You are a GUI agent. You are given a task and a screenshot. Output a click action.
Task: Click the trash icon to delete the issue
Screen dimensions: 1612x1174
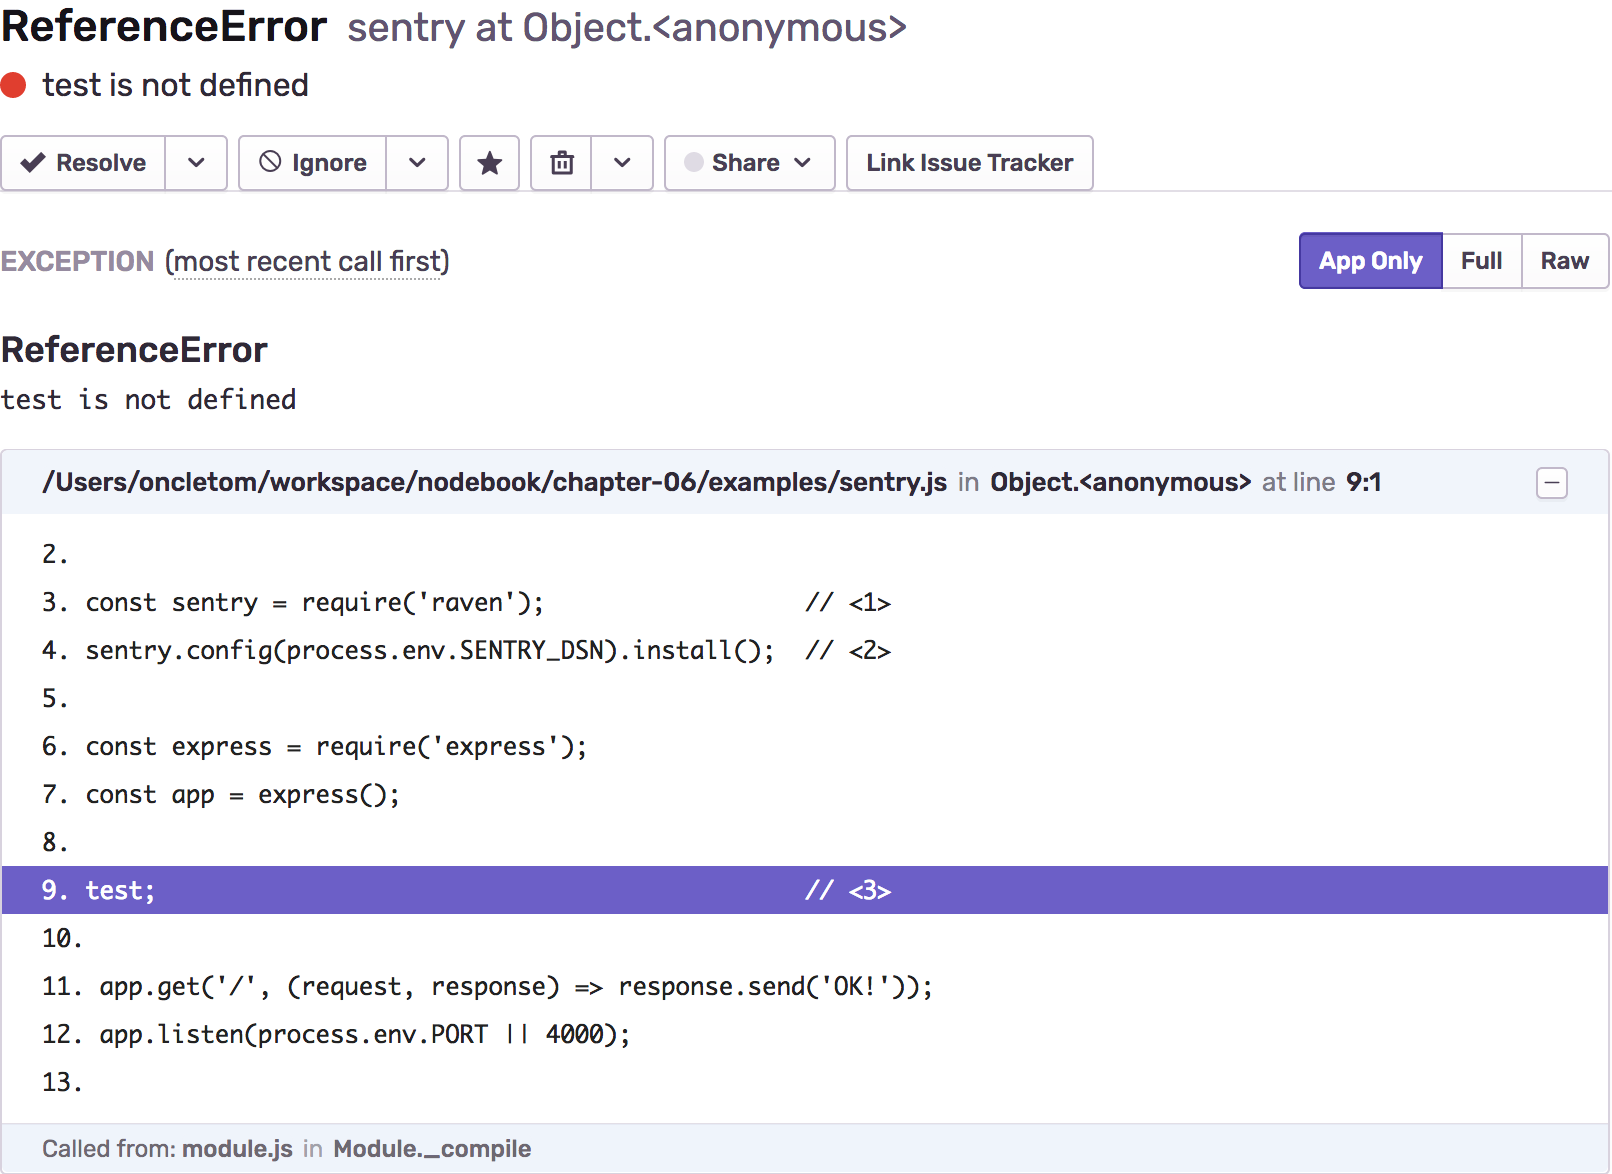(x=561, y=162)
